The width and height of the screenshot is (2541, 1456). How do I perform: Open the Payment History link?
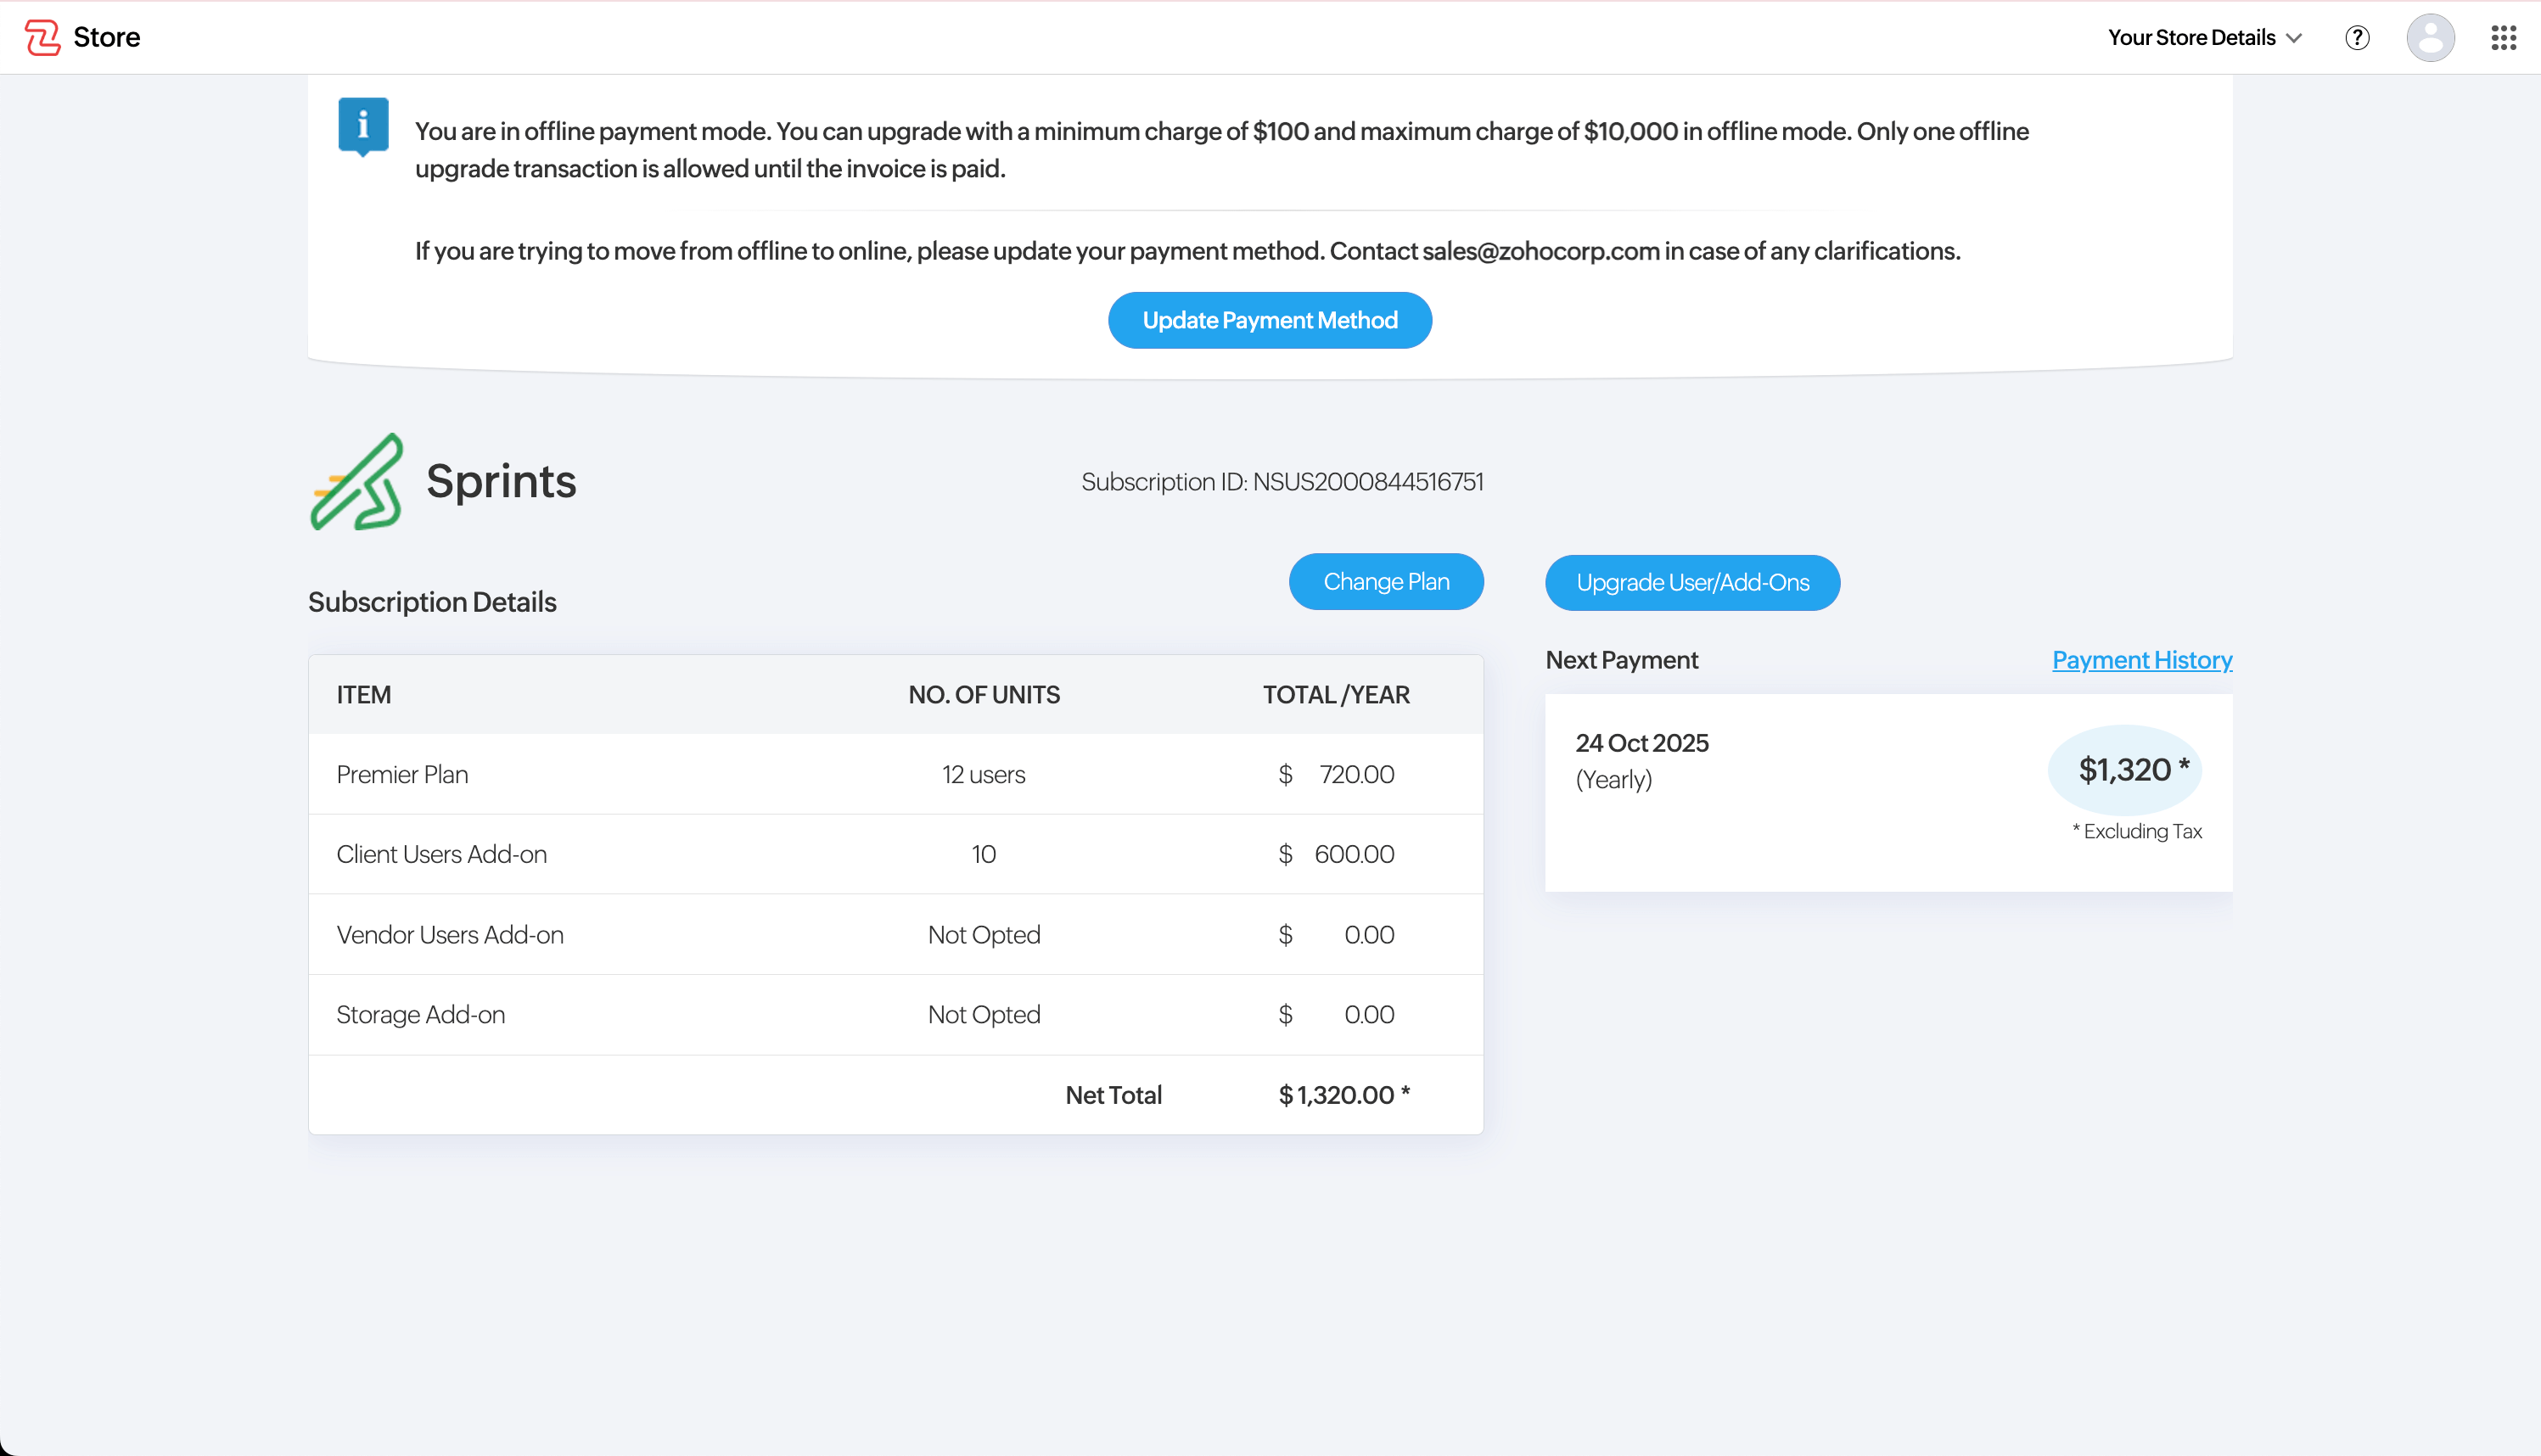click(x=2141, y=660)
